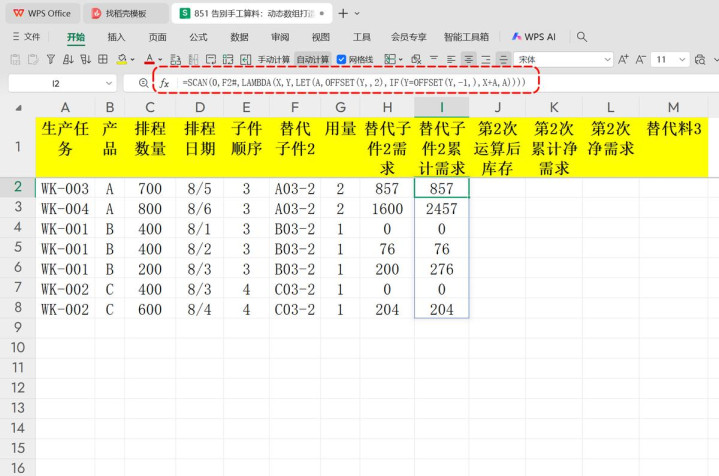719x476 pixels.
Task: Click the red font color A icon
Action: pos(149,60)
